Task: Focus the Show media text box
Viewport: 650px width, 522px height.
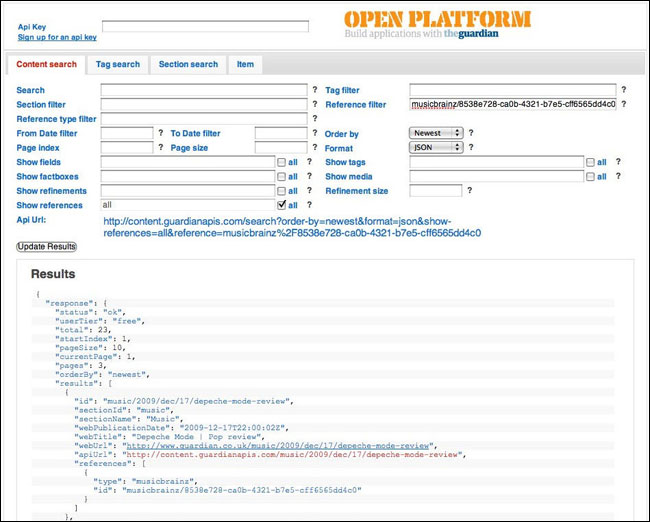Action: pos(497,176)
